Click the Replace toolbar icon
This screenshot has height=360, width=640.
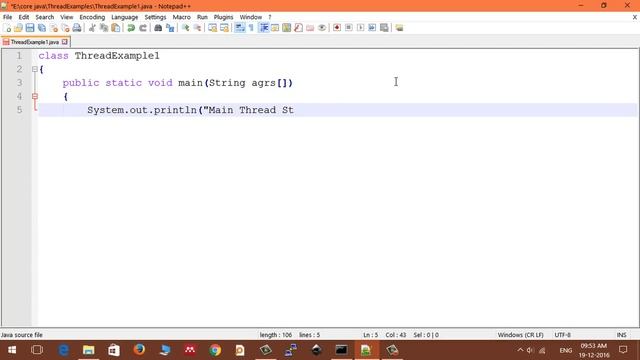click(170, 28)
